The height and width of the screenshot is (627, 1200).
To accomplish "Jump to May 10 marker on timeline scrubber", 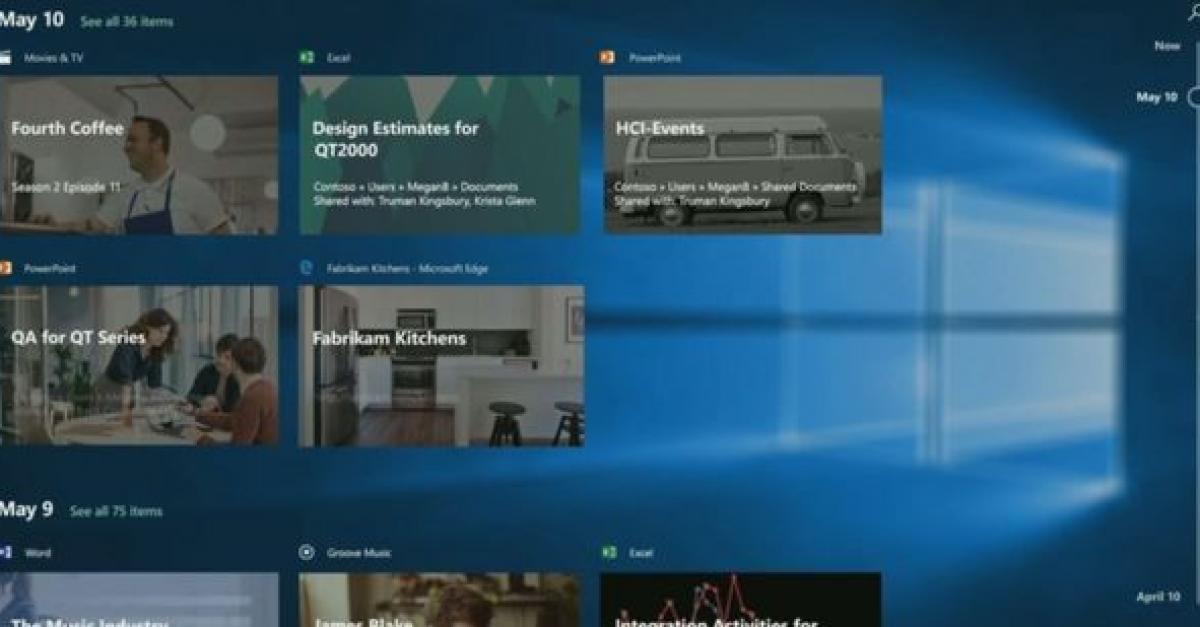I will point(1157,97).
